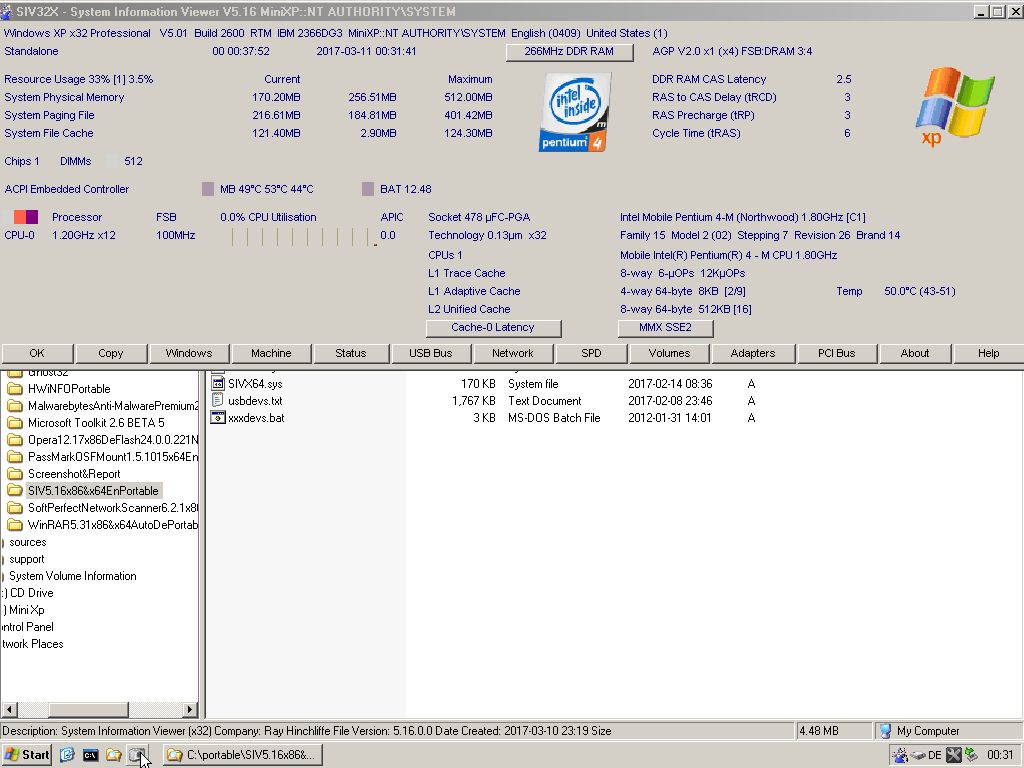The width and height of the screenshot is (1024, 768).
Task: Open the Windows menu button
Action: coord(189,353)
